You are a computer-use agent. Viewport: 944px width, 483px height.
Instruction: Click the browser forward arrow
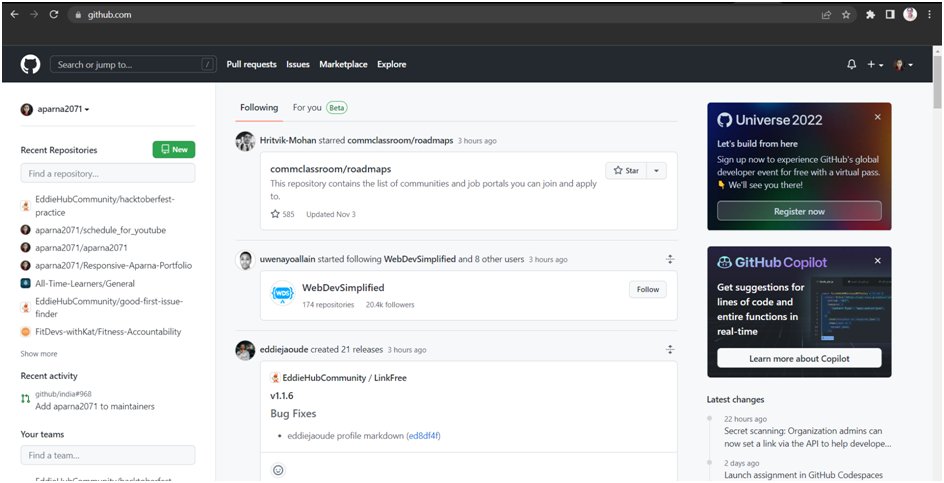(x=34, y=15)
